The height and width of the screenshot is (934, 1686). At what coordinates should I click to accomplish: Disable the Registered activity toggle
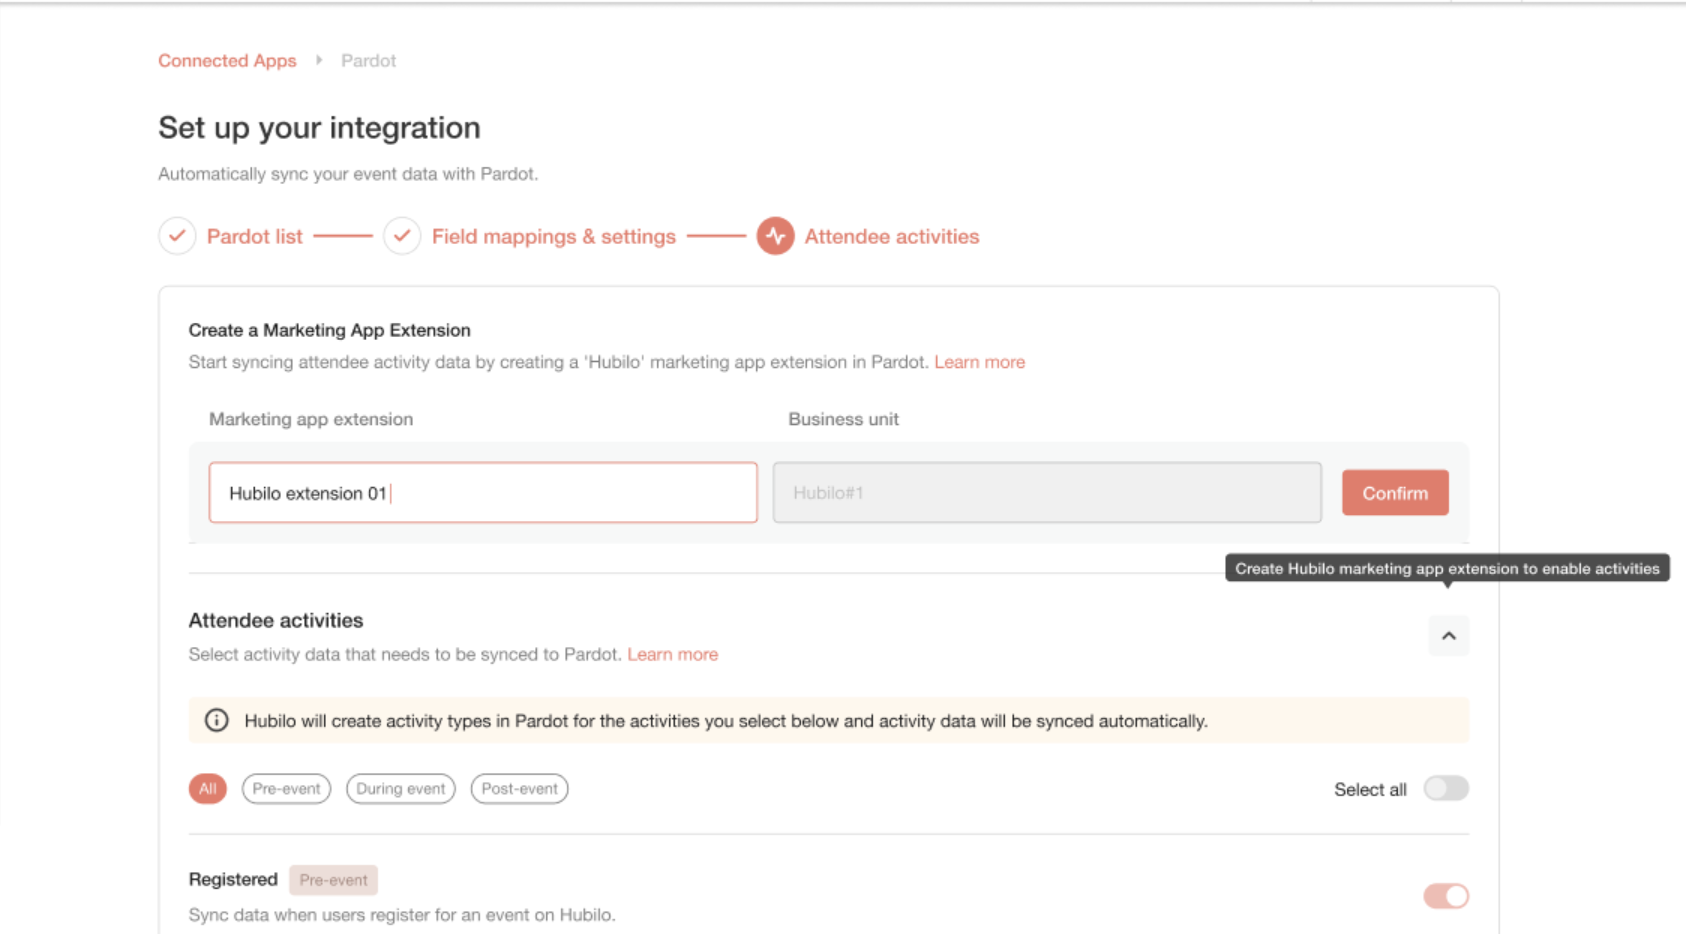(1446, 896)
